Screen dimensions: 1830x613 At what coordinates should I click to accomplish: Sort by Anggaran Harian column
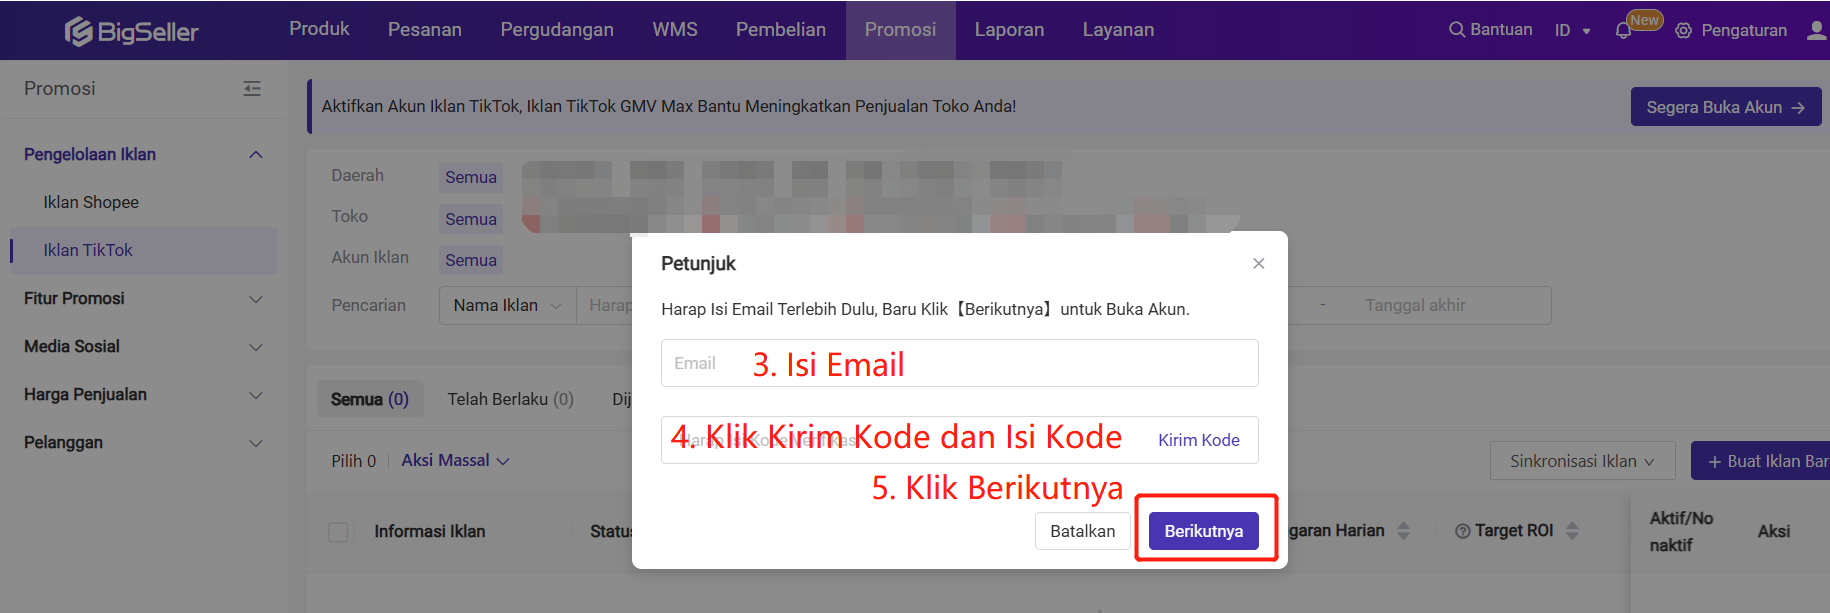coord(1403,531)
